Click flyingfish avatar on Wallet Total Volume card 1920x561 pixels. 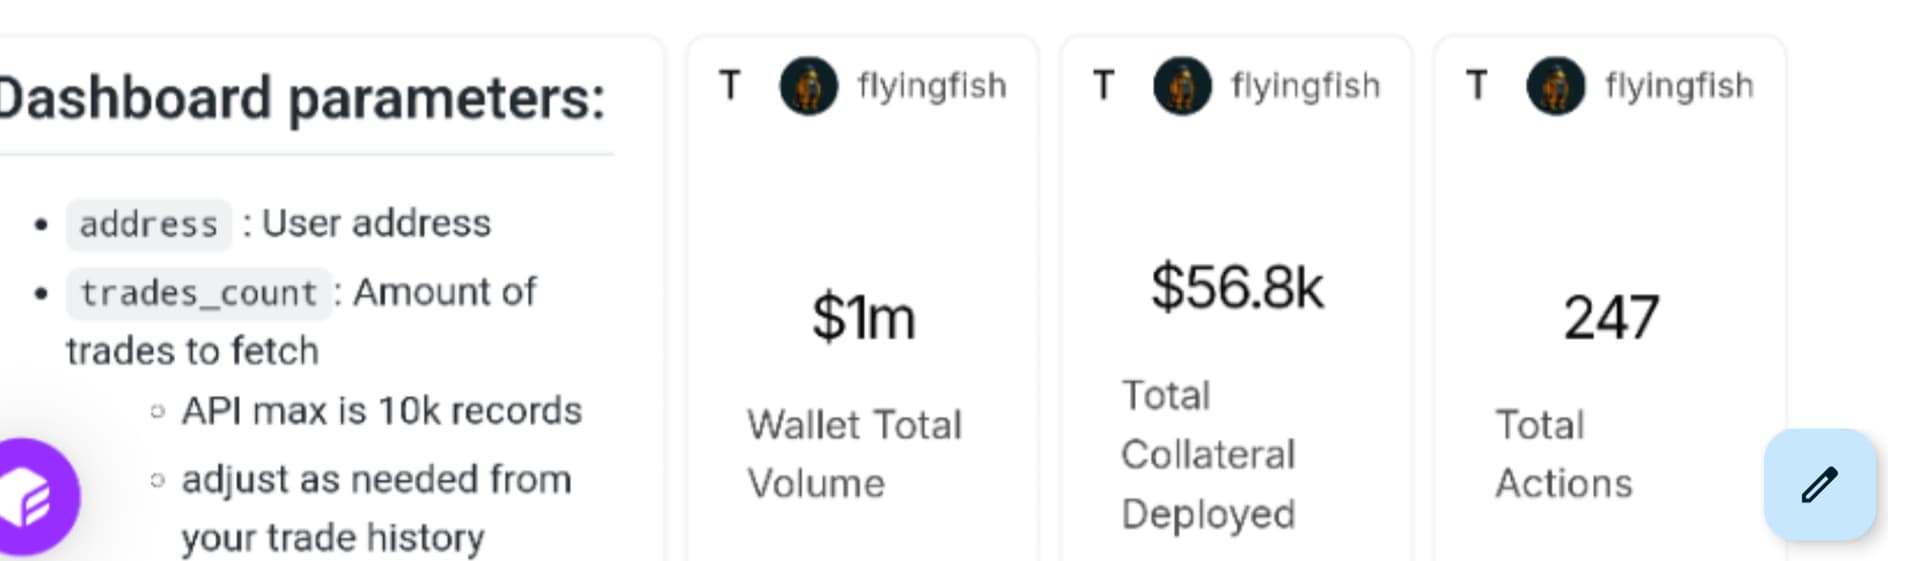point(808,86)
